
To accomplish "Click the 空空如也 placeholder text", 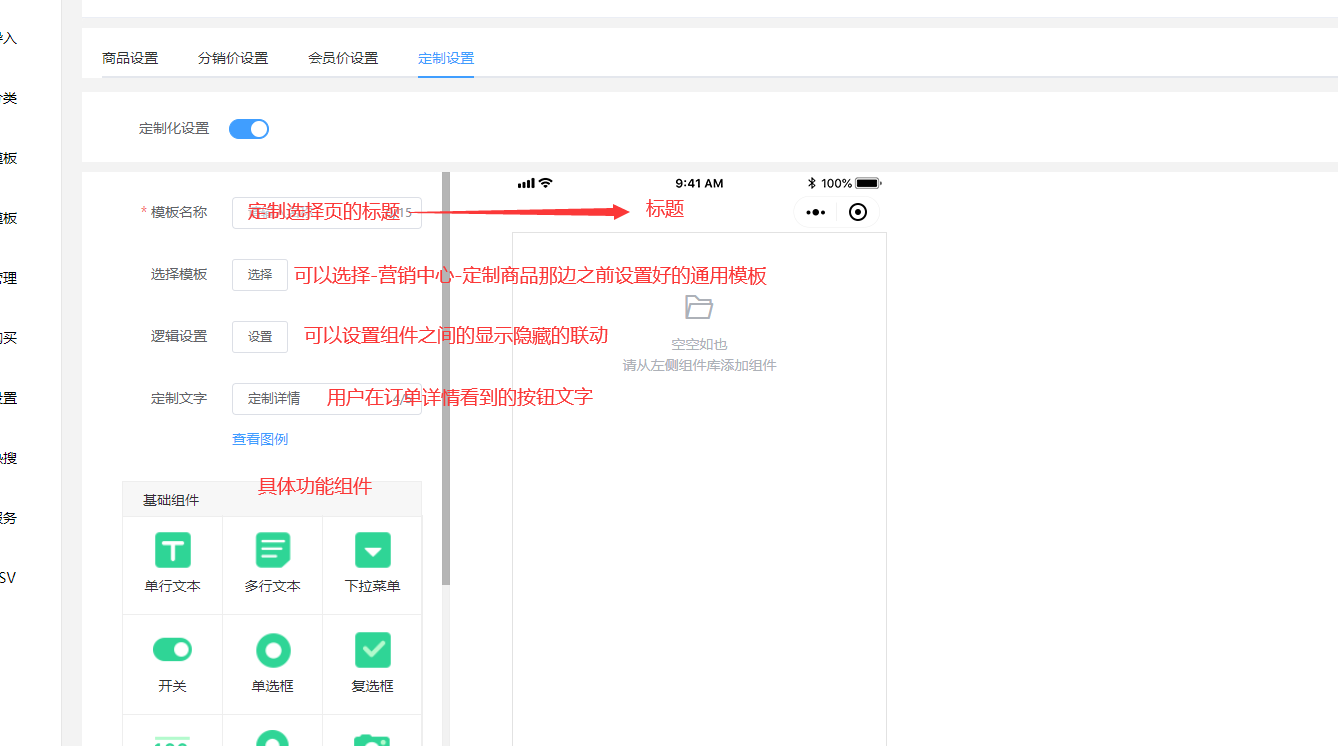I will (x=699, y=344).
